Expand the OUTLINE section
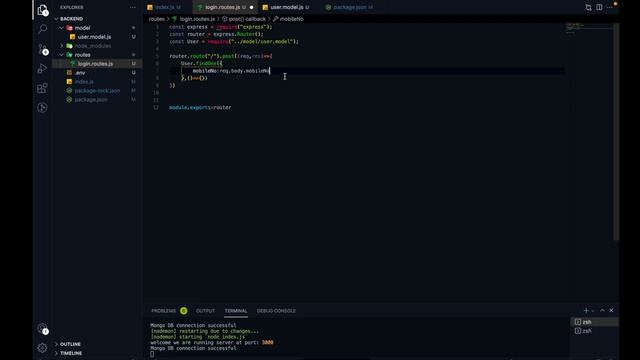Image resolution: width=640 pixels, height=360 pixels. point(70,344)
